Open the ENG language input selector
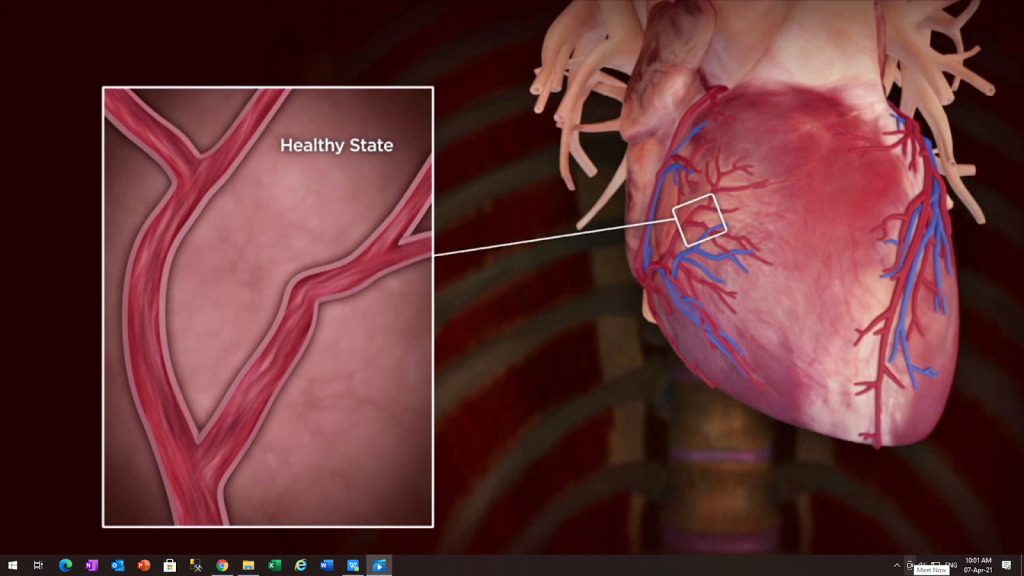The width and height of the screenshot is (1024, 576). click(x=951, y=566)
